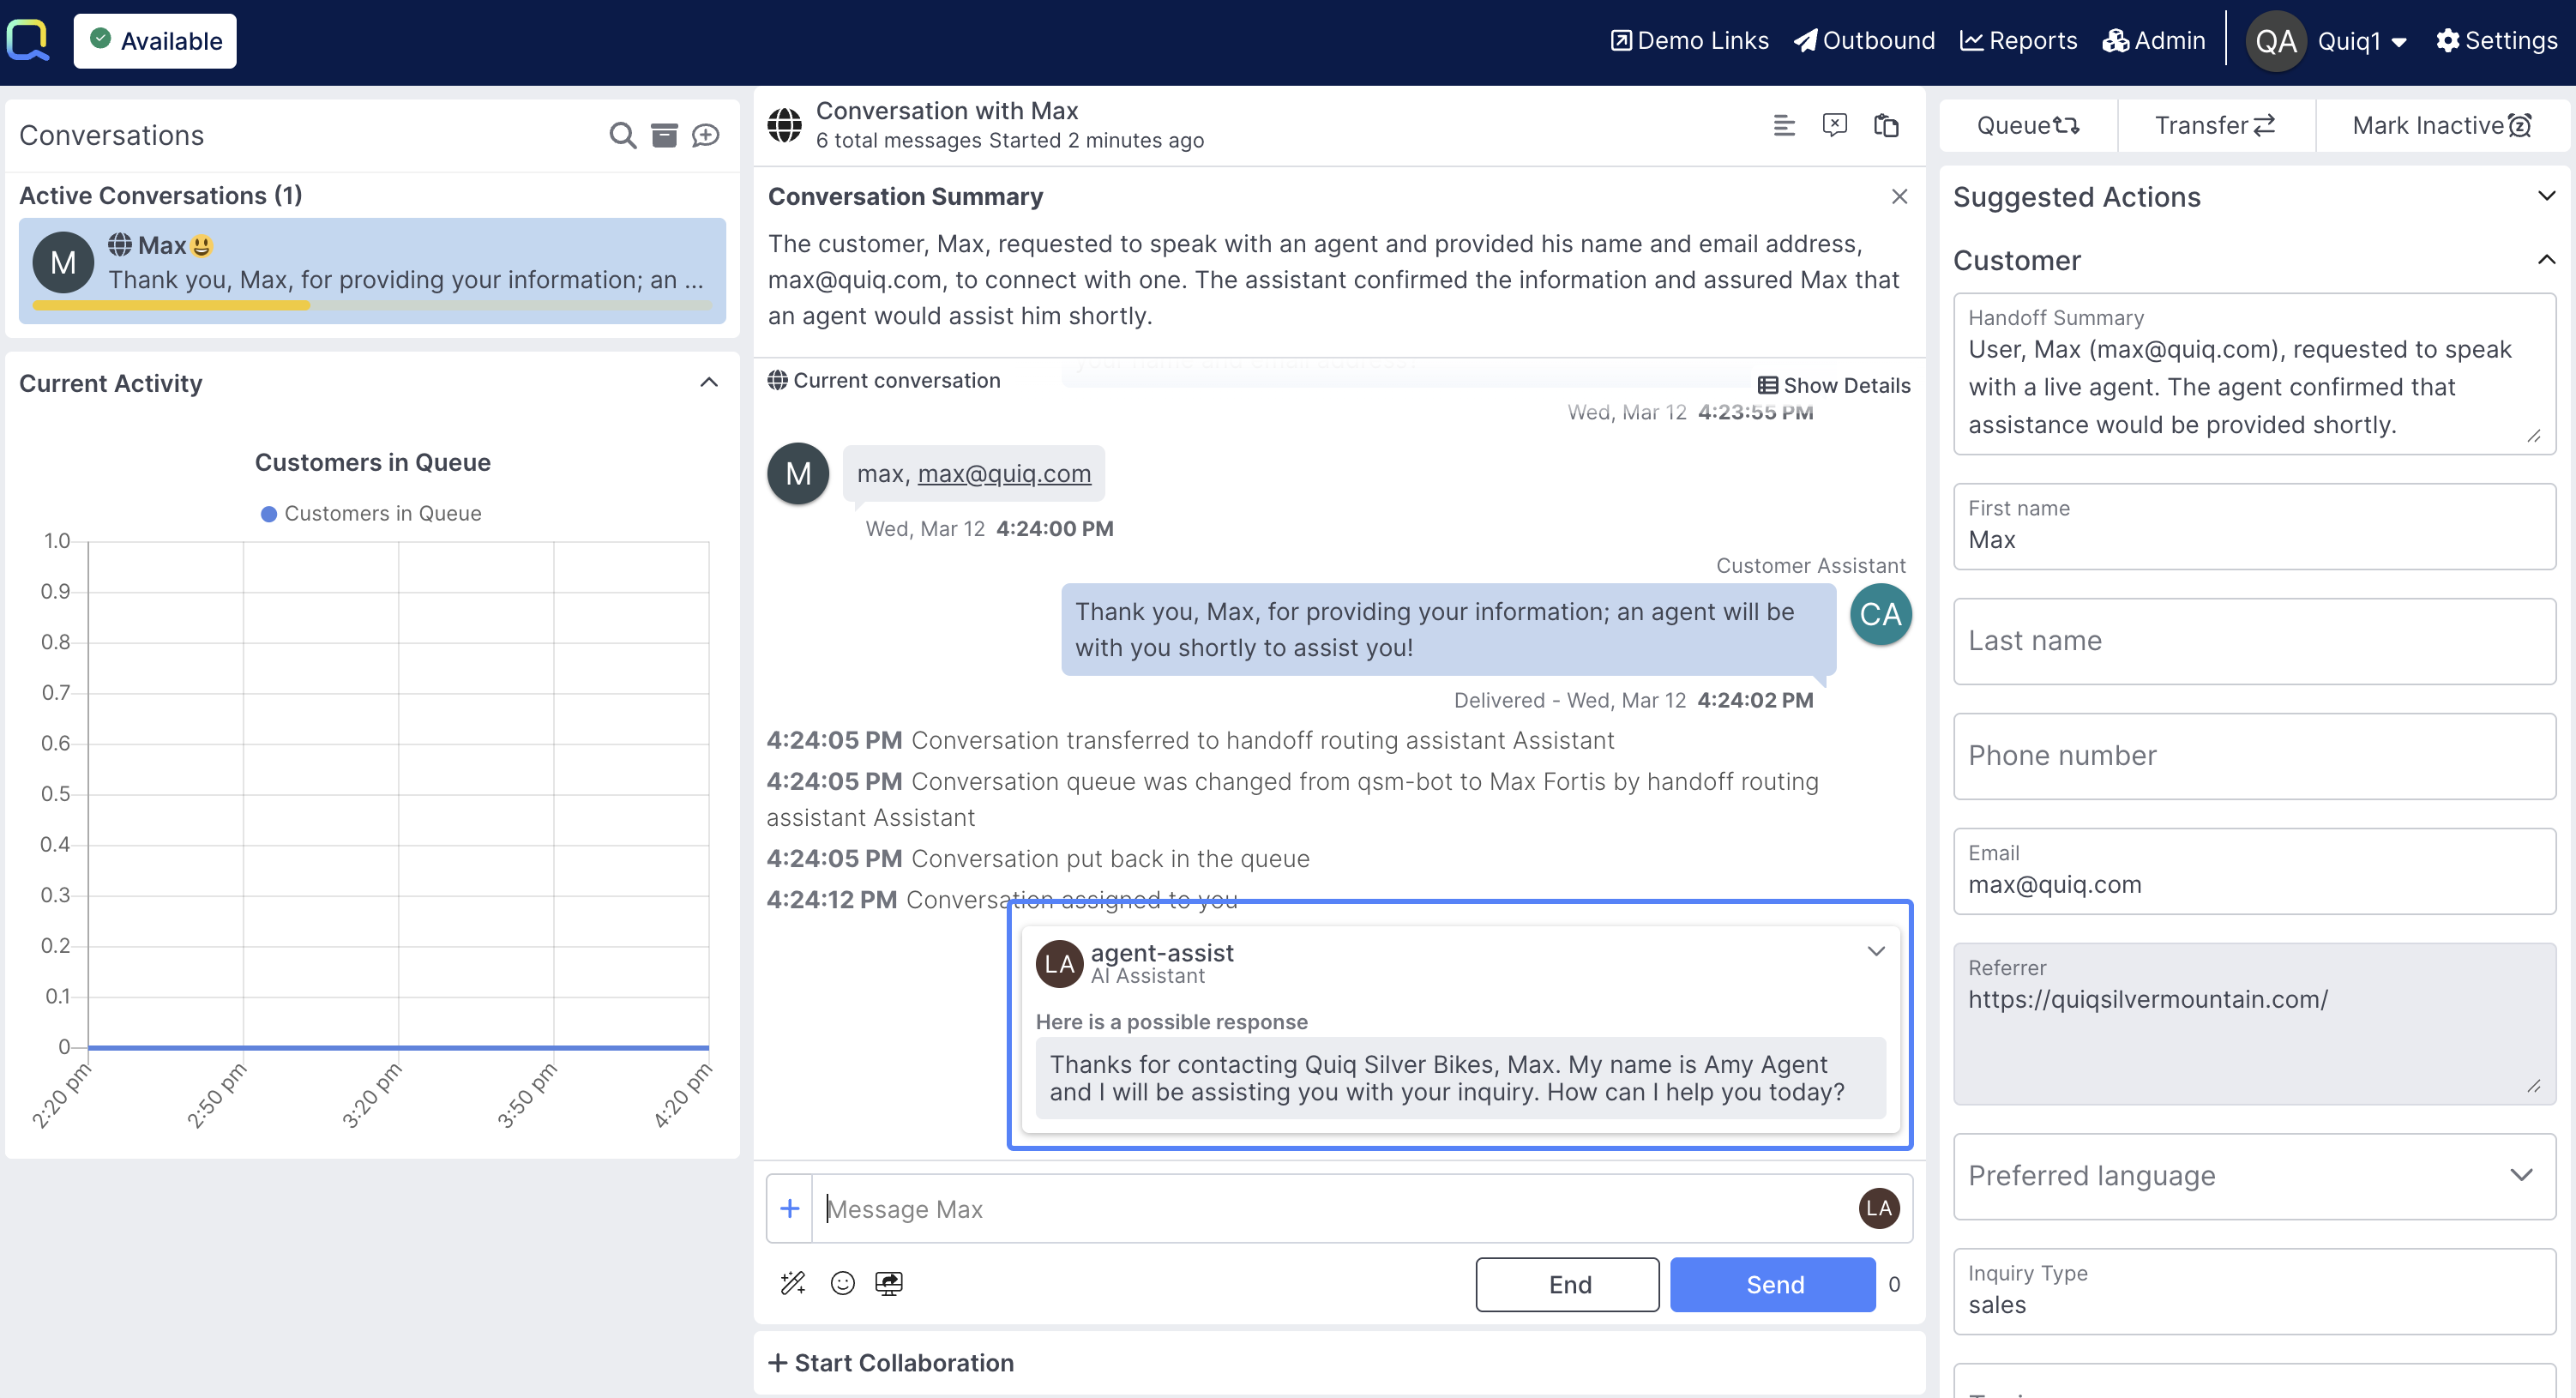
Task: Collapse the Current Activity panel
Action: [709, 383]
